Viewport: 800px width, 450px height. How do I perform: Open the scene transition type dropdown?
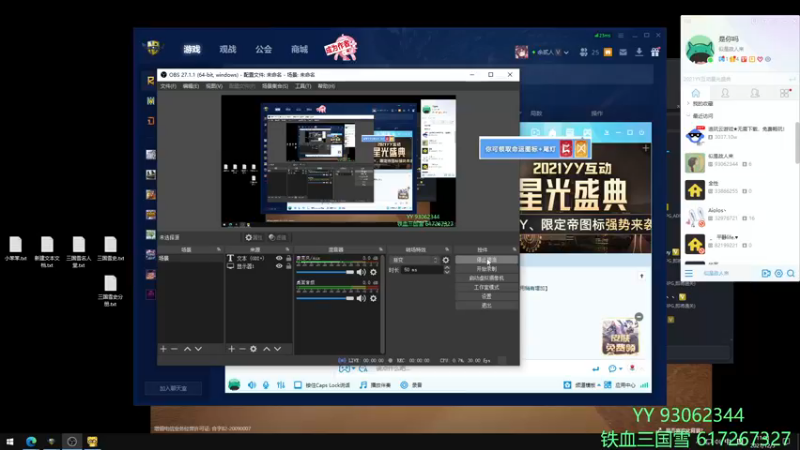tap(414, 260)
